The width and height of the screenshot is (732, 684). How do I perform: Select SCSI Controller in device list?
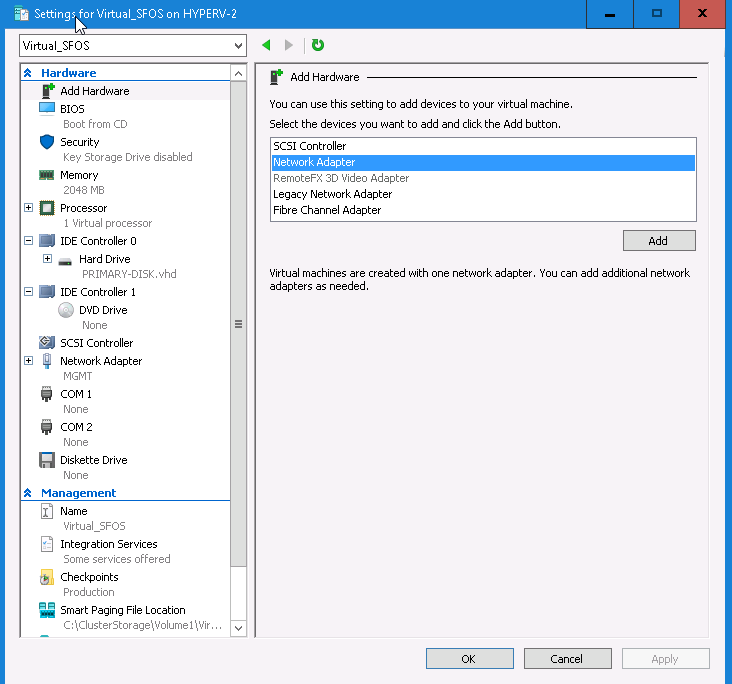(309, 146)
